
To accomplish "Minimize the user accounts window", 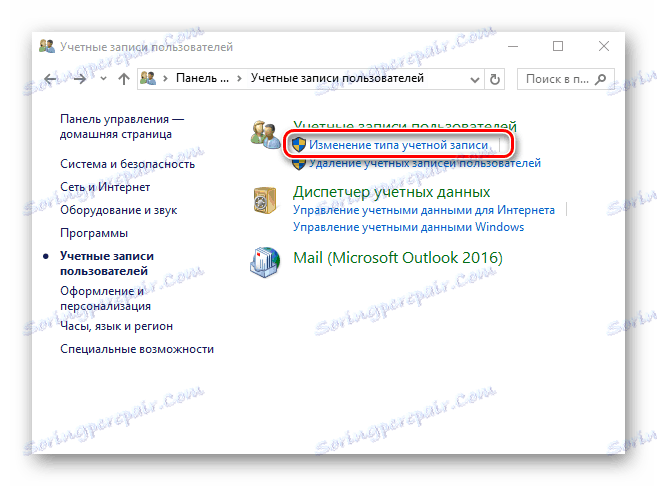I will pos(513,46).
